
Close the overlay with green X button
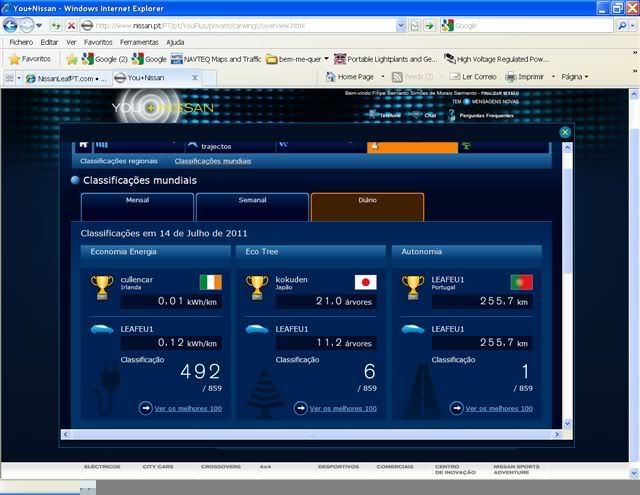click(565, 132)
